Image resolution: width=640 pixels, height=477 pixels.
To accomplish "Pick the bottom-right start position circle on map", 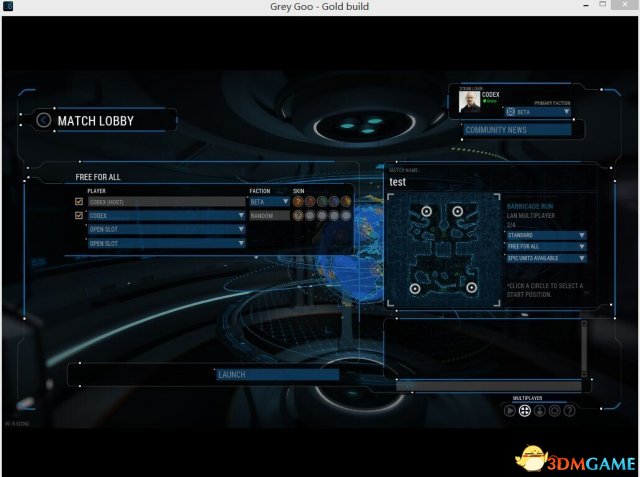I will pos(471,287).
